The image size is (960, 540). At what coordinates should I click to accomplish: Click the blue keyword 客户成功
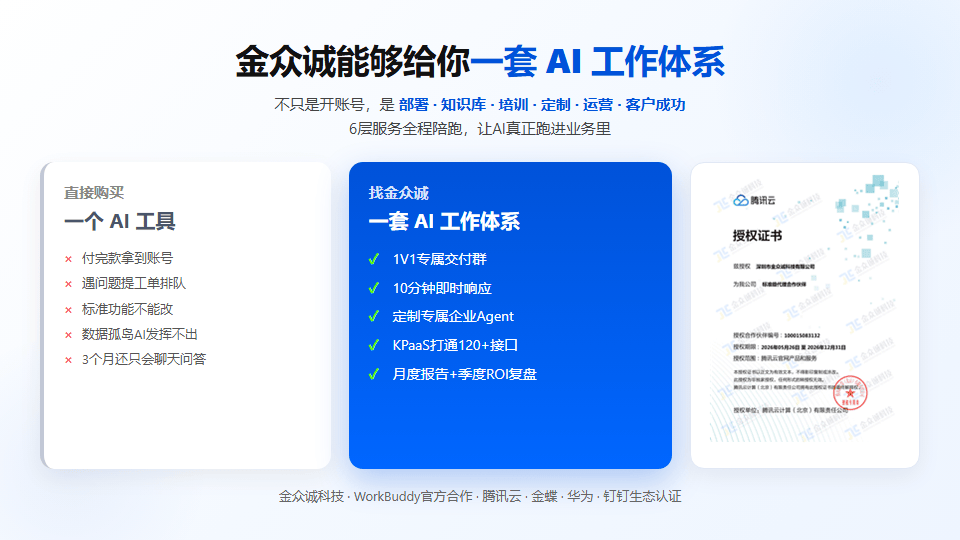pos(655,105)
